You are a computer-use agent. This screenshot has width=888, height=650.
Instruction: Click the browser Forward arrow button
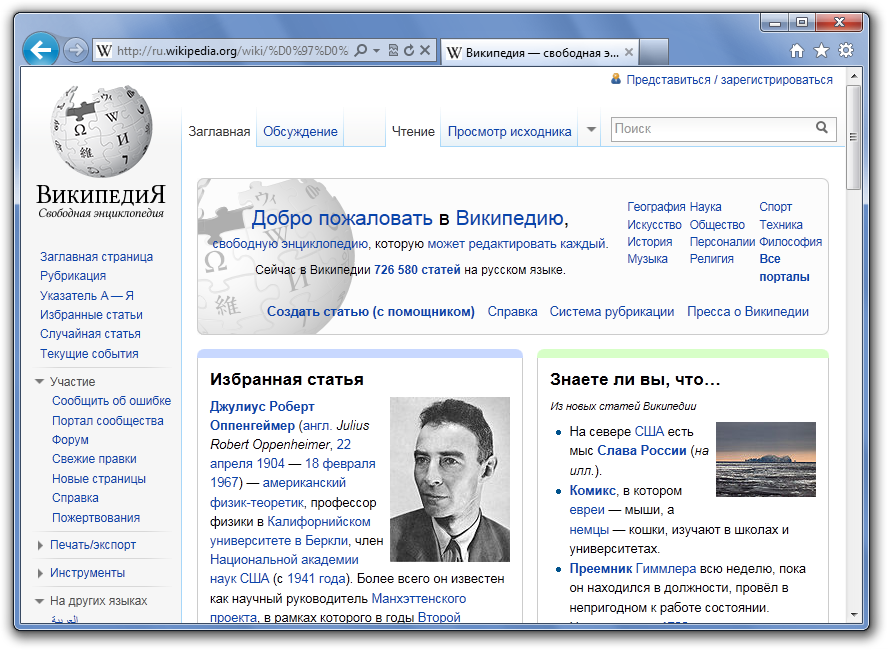click(75, 50)
